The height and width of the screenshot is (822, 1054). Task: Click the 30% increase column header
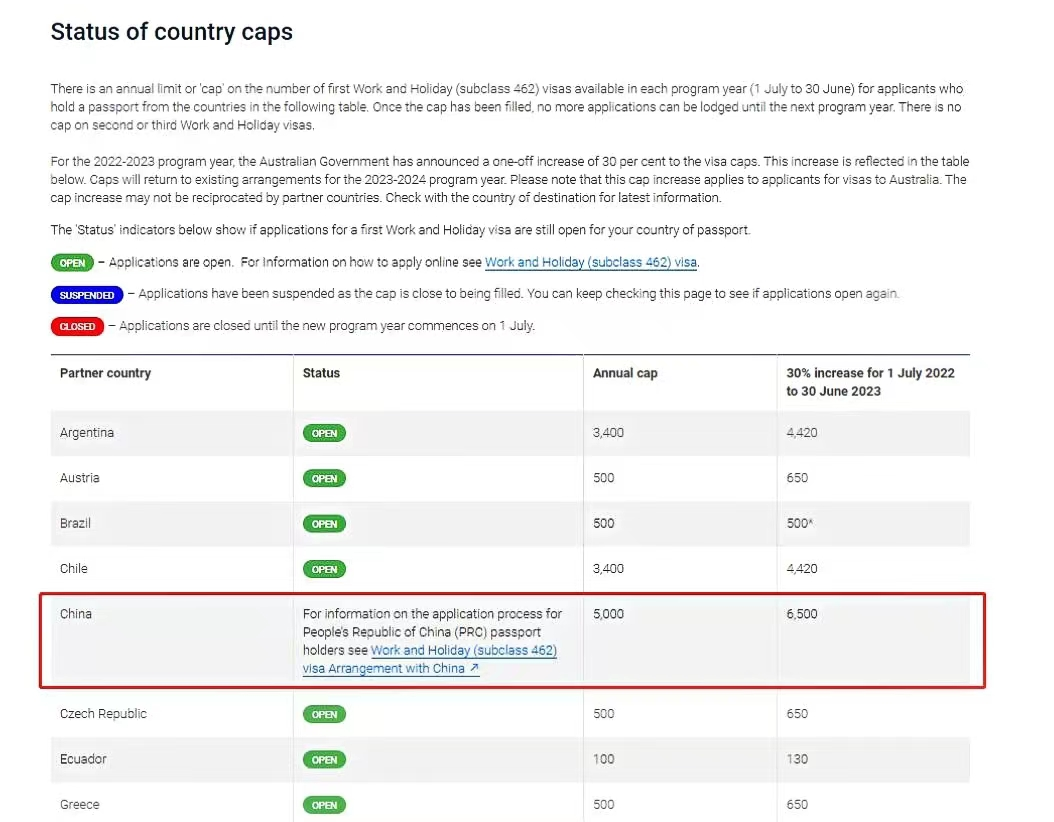[x=870, y=382]
